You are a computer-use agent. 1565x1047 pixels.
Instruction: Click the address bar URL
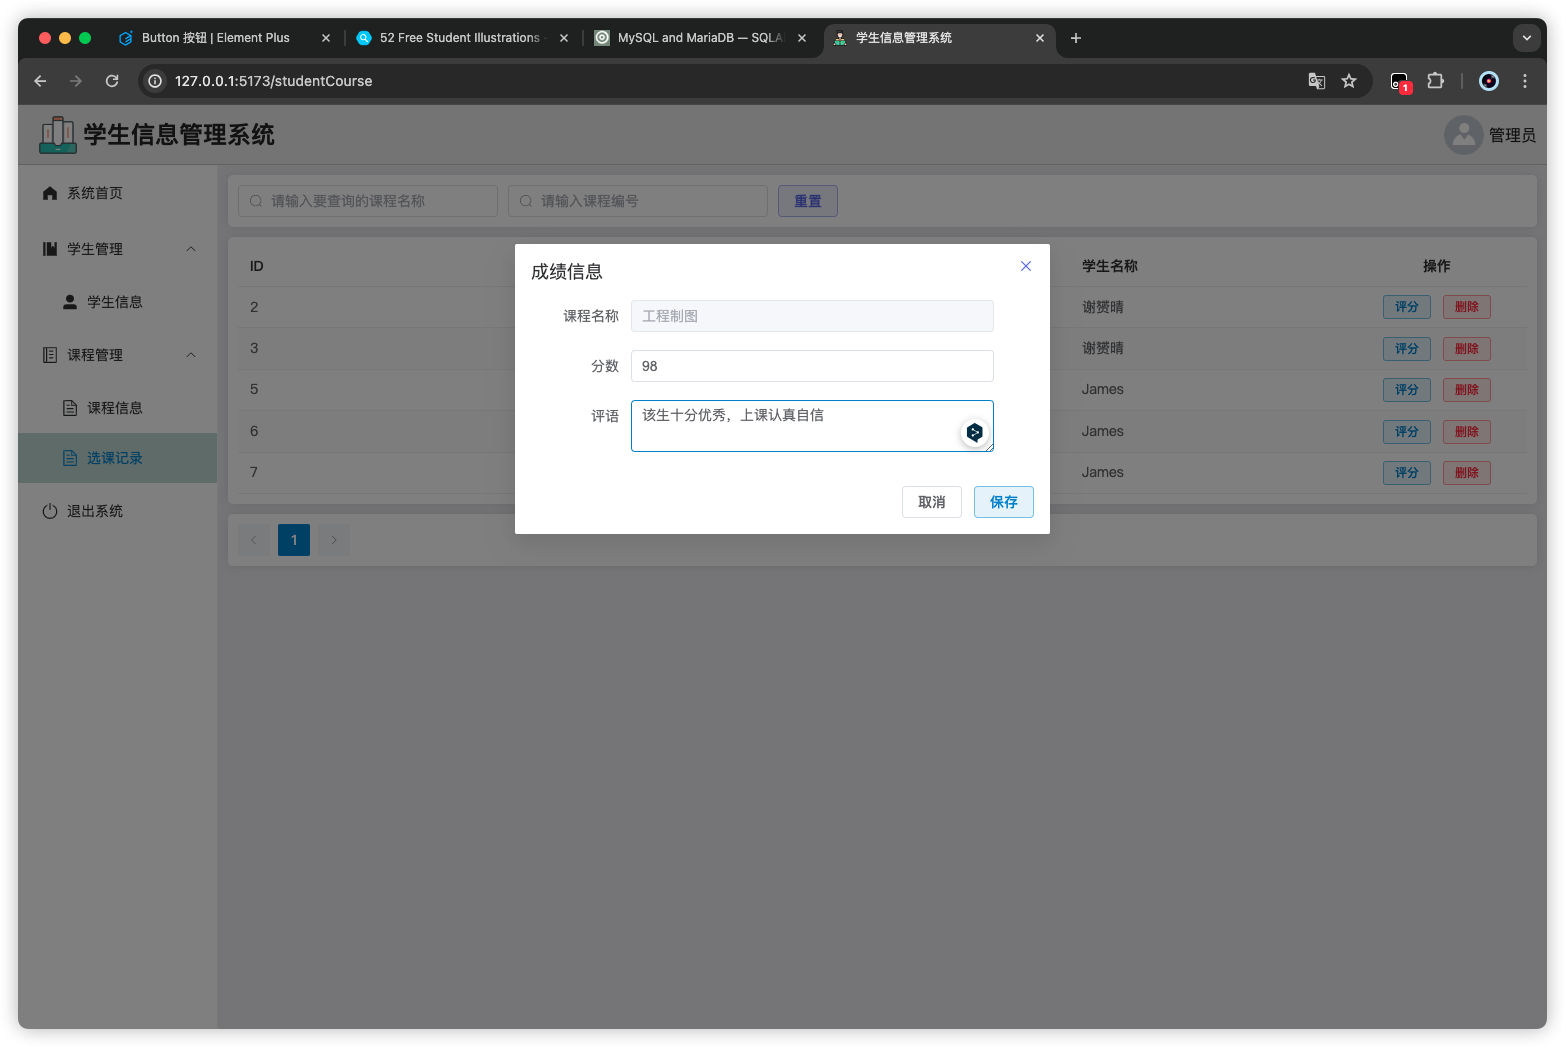pos(273,81)
